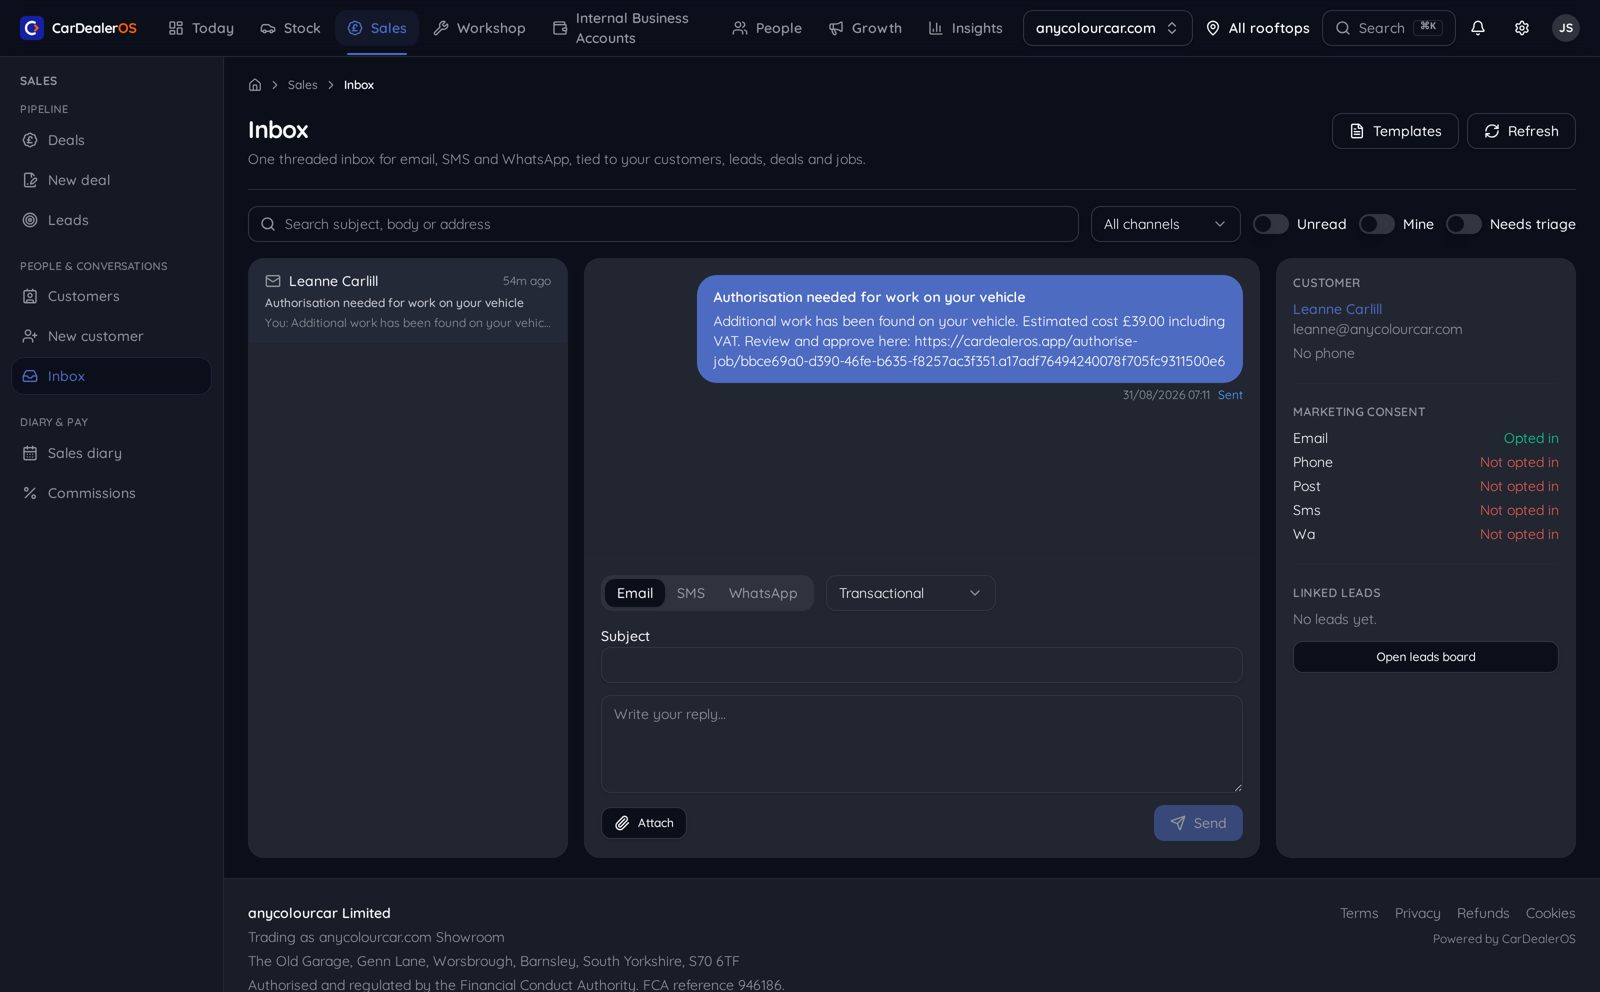
Task: Open the Today menu
Action: 201,28
